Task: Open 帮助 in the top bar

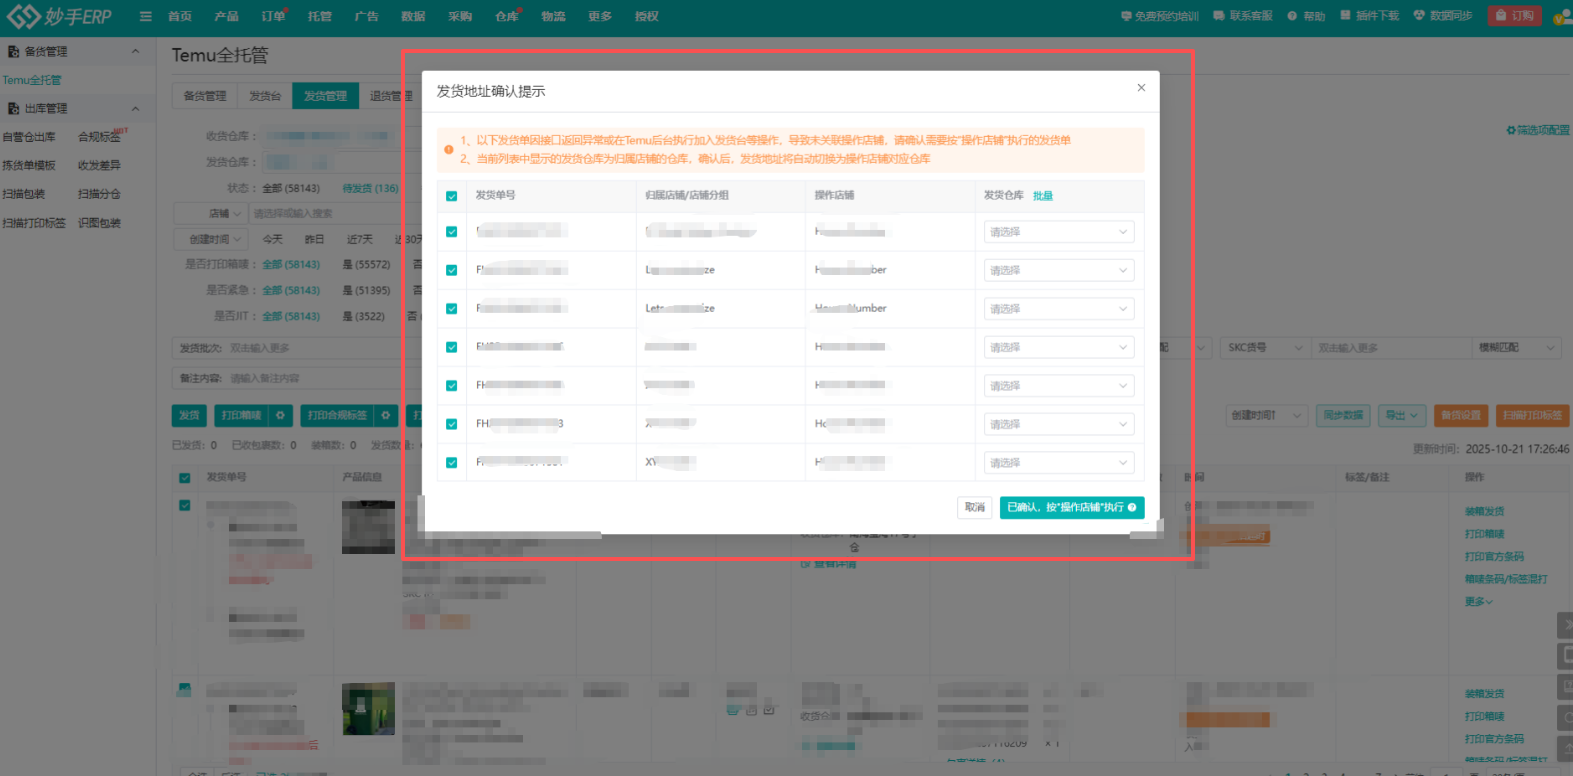Action: 1307,16
